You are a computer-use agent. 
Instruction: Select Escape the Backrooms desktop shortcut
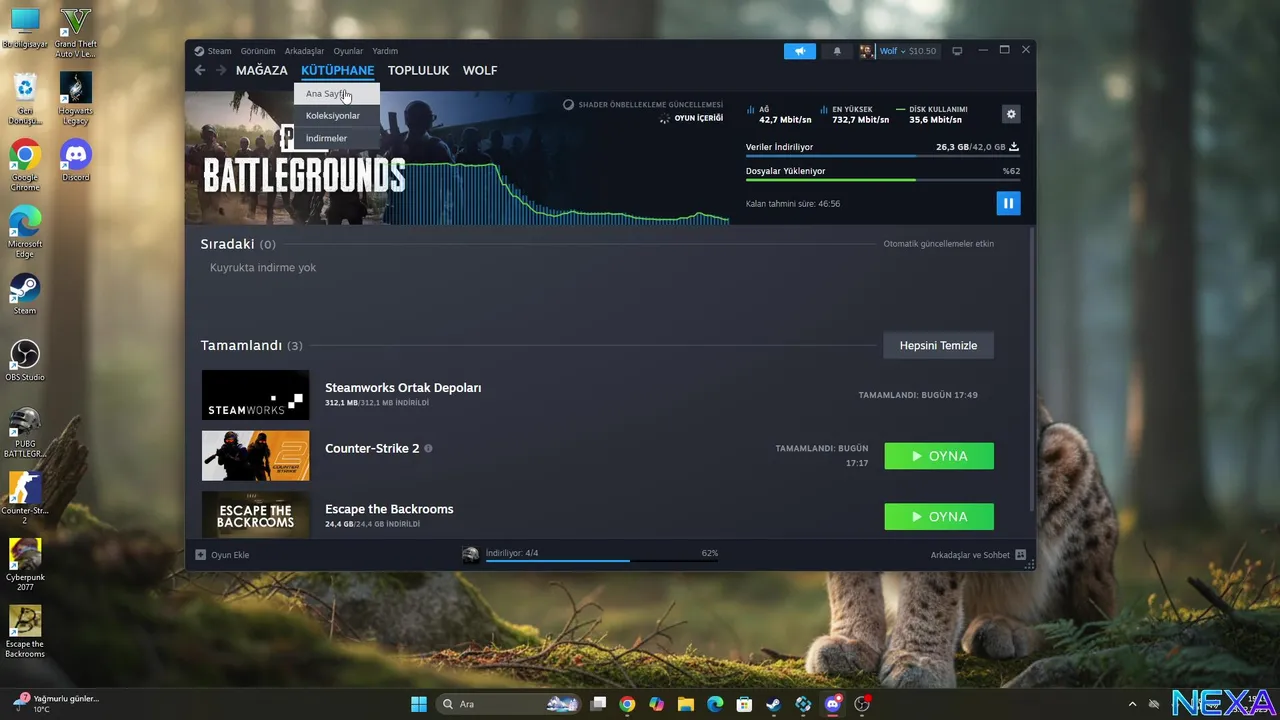24,632
